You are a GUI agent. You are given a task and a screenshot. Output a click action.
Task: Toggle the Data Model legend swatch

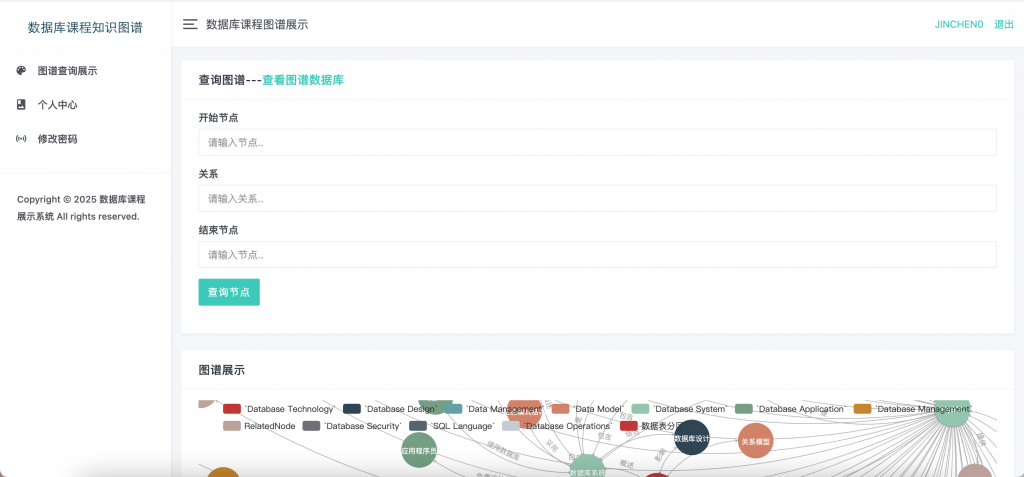[x=561, y=409]
